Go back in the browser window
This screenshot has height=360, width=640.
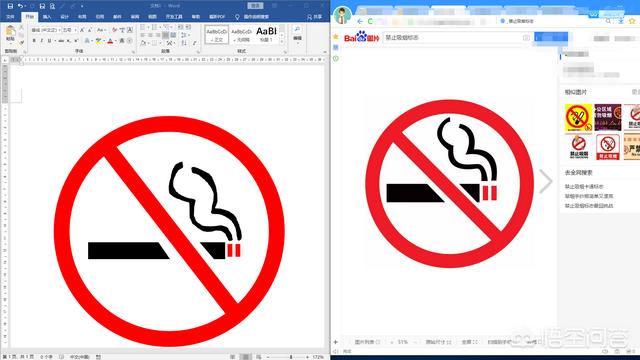click(x=360, y=21)
